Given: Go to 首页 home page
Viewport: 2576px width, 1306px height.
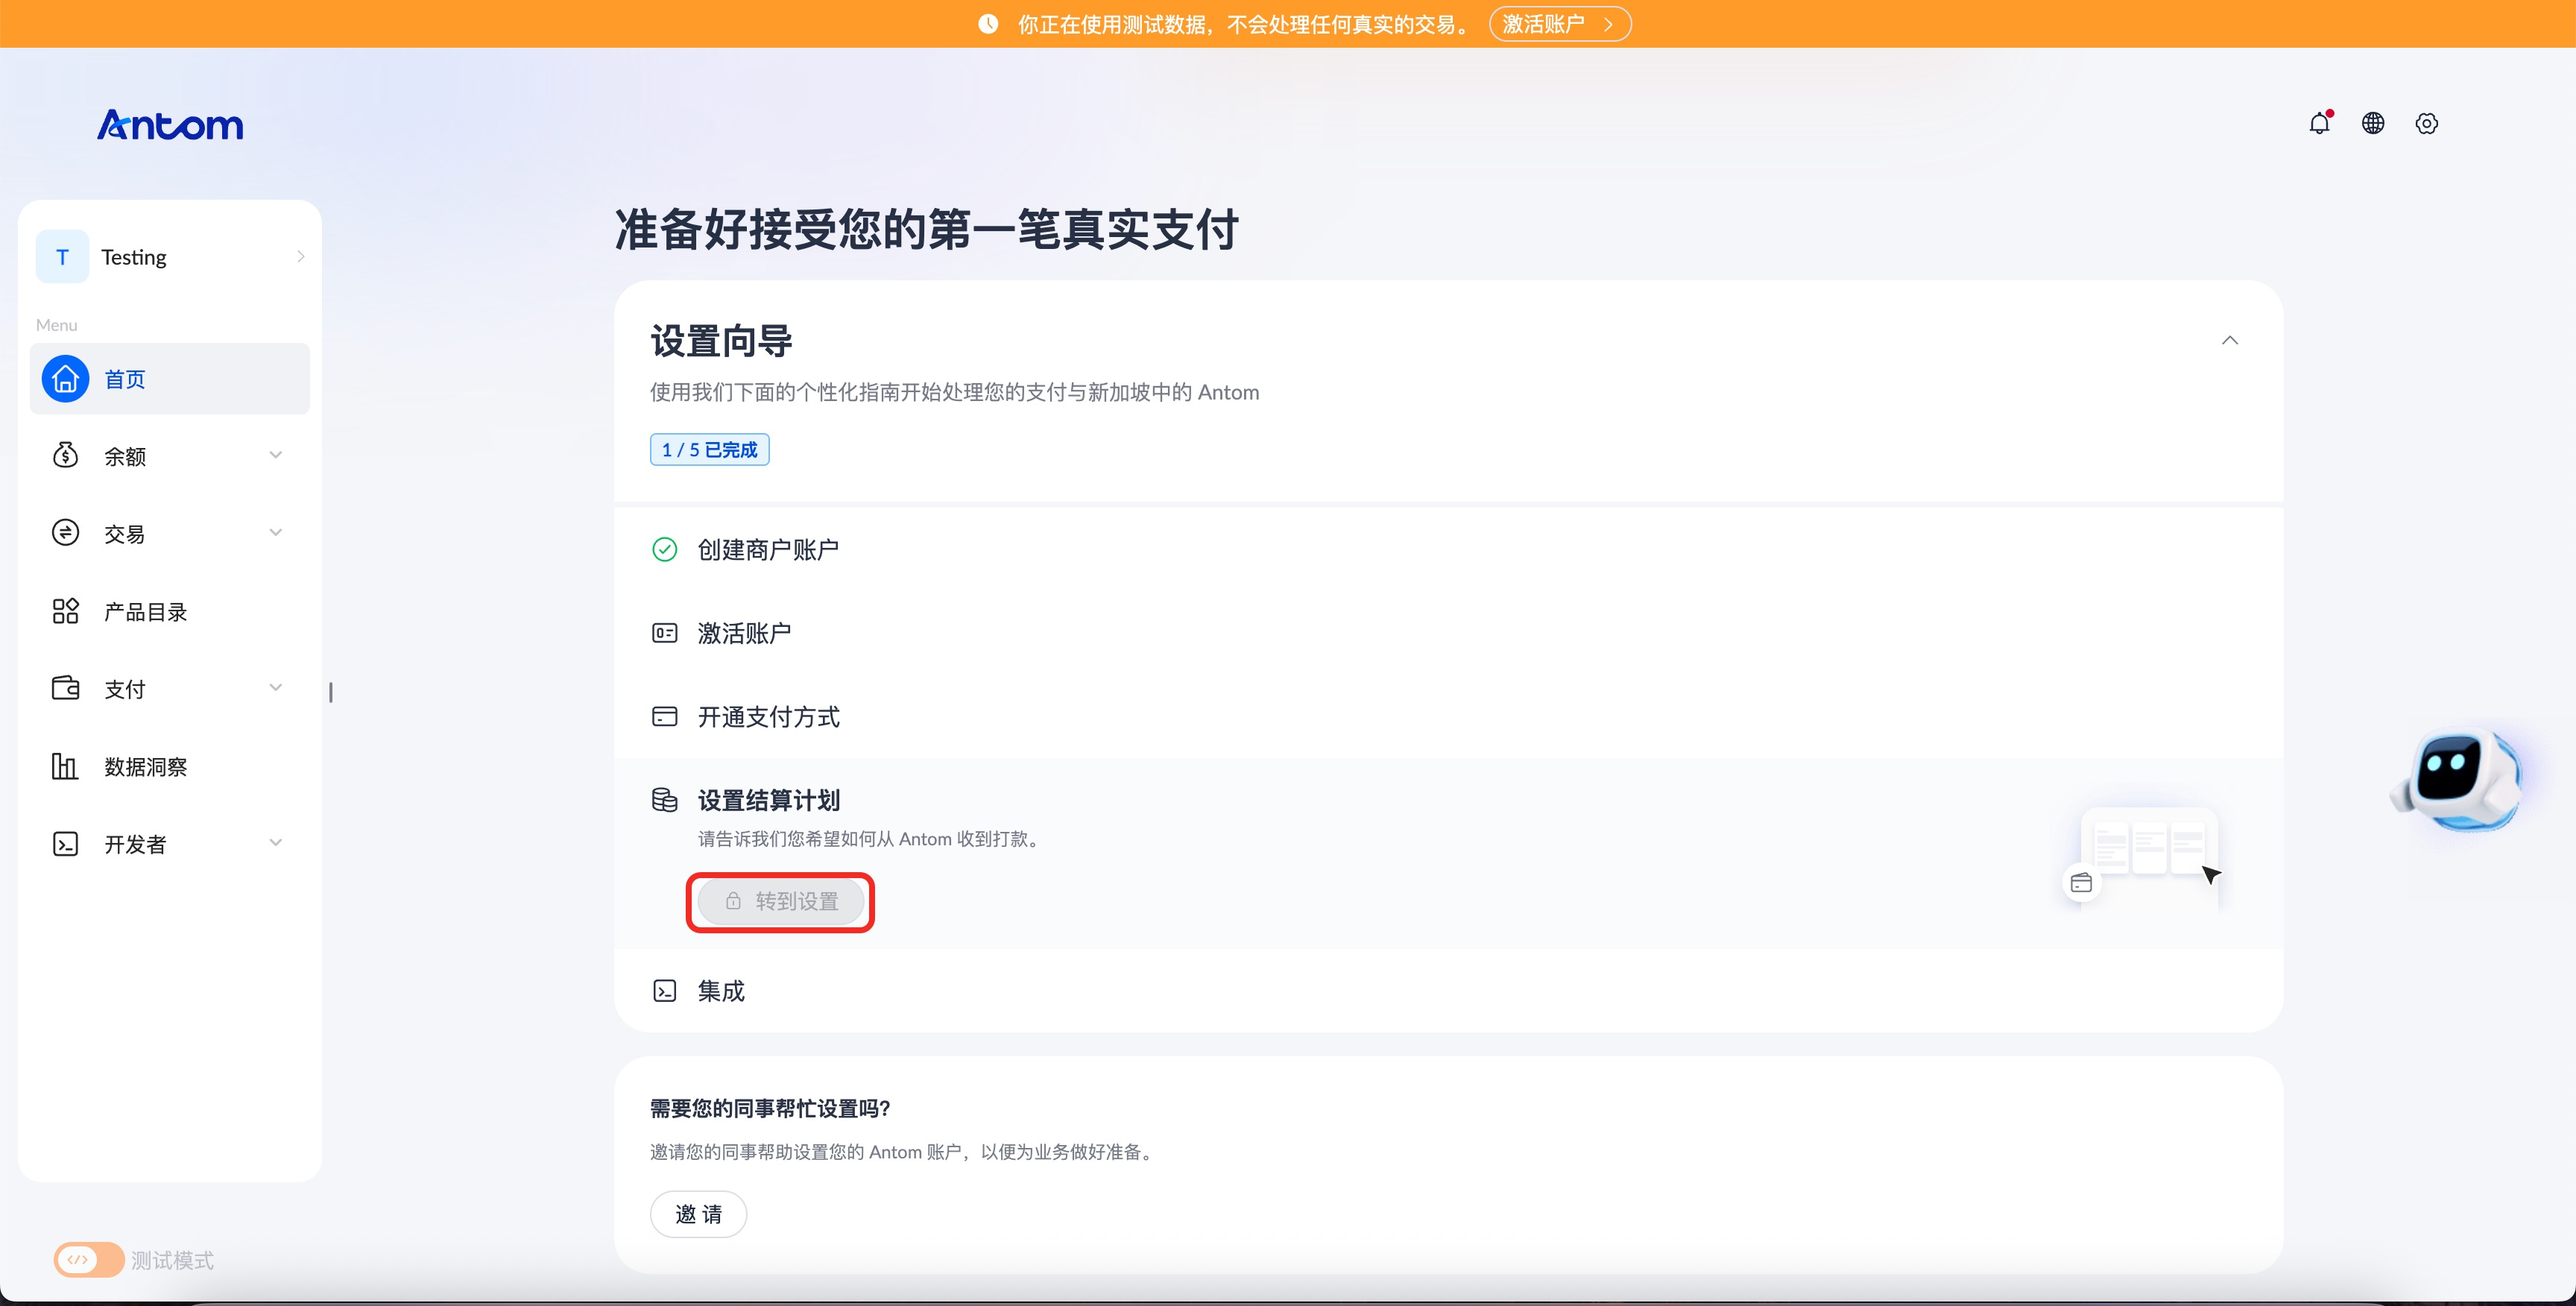Looking at the screenshot, I should [170, 379].
